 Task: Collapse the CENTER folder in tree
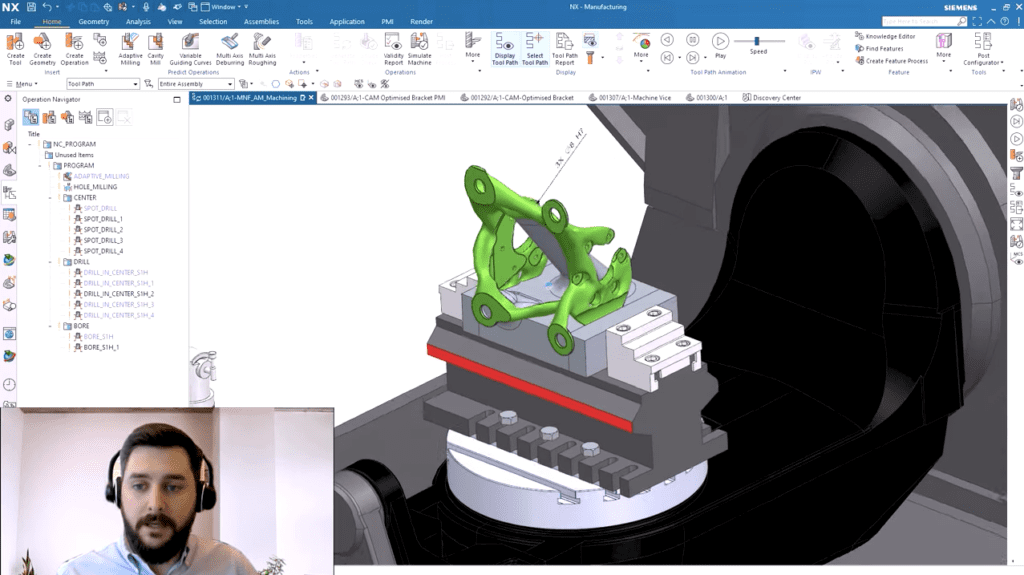tap(51, 198)
